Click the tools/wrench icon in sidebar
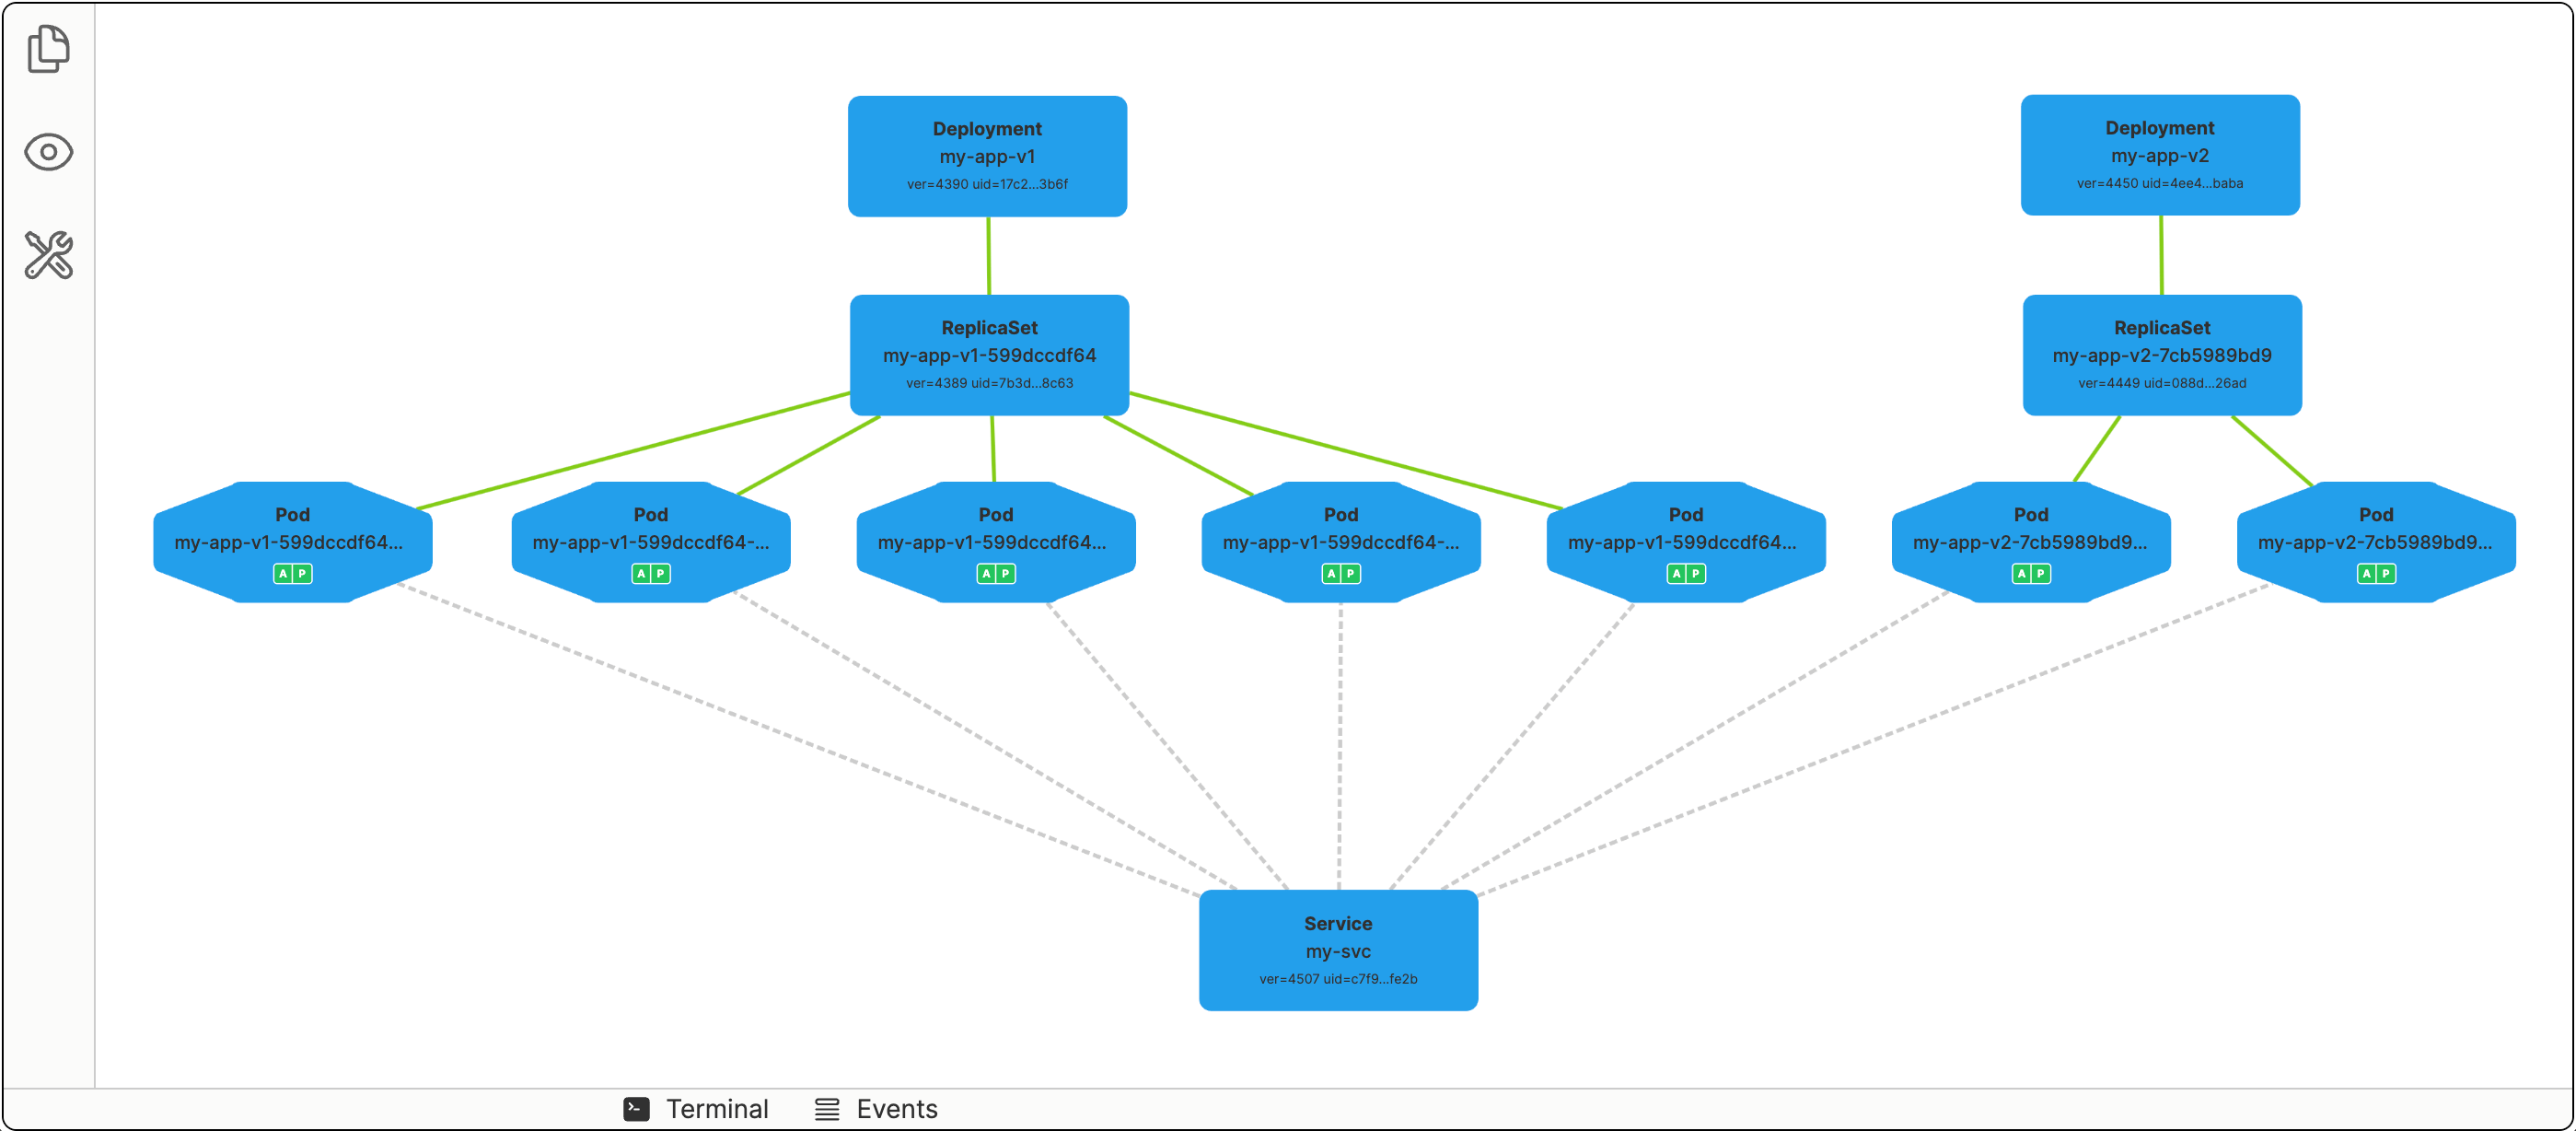The width and height of the screenshot is (2576, 1131). [46, 255]
